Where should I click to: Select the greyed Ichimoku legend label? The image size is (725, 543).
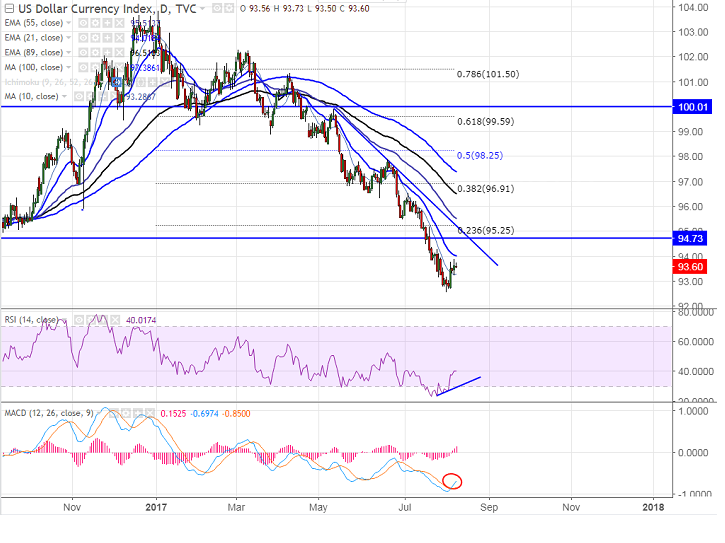point(48,82)
